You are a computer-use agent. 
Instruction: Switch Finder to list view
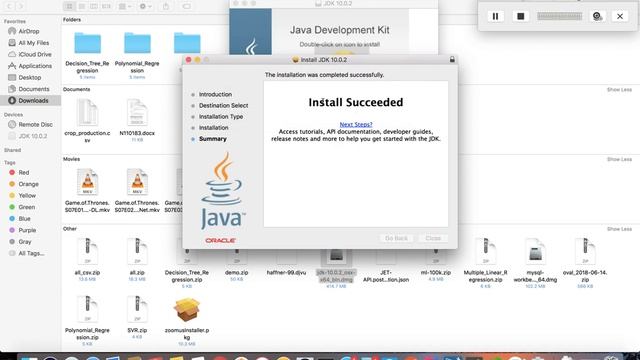82,6
